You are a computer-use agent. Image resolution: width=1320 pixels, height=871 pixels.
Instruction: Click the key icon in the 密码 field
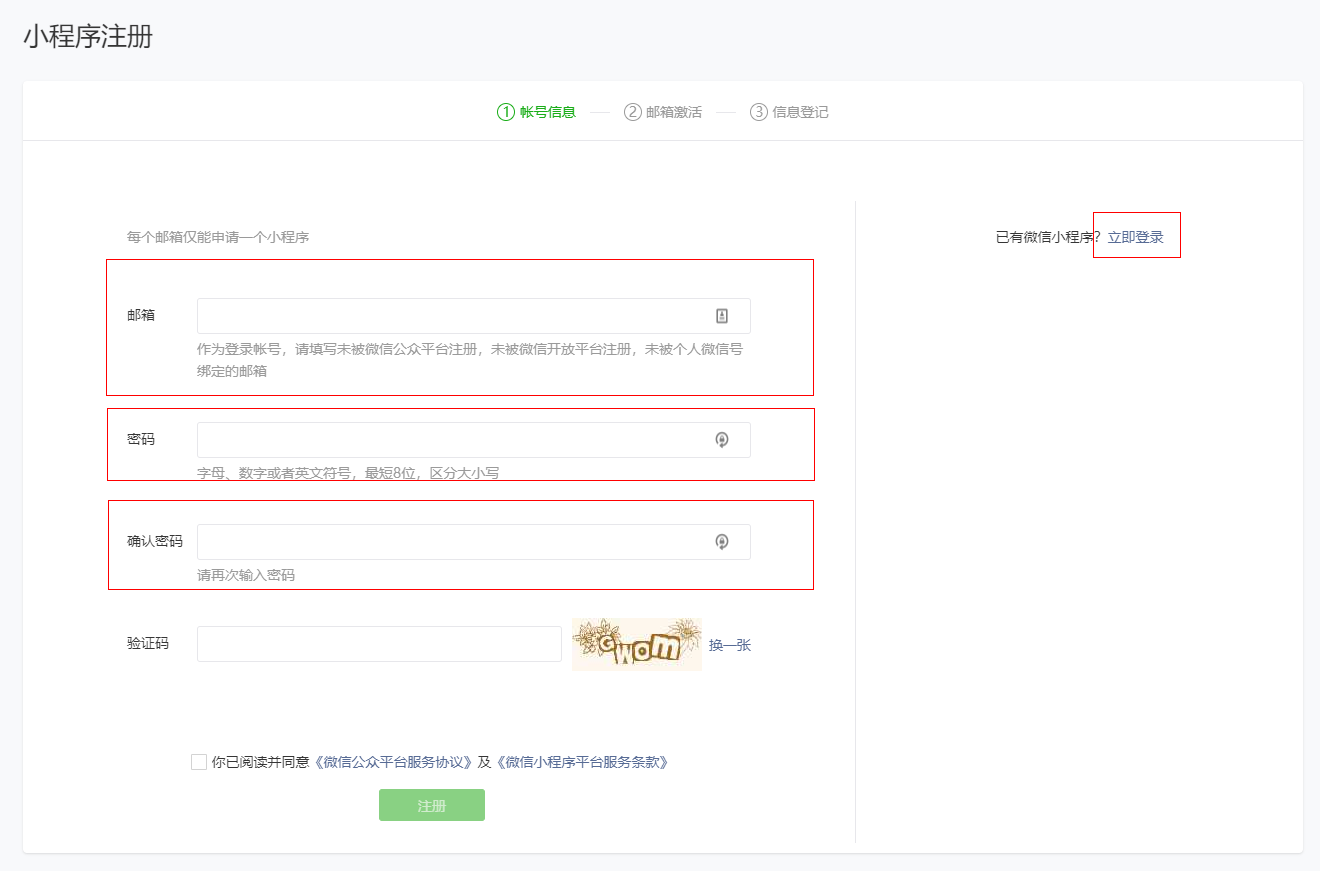click(x=722, y=440)
